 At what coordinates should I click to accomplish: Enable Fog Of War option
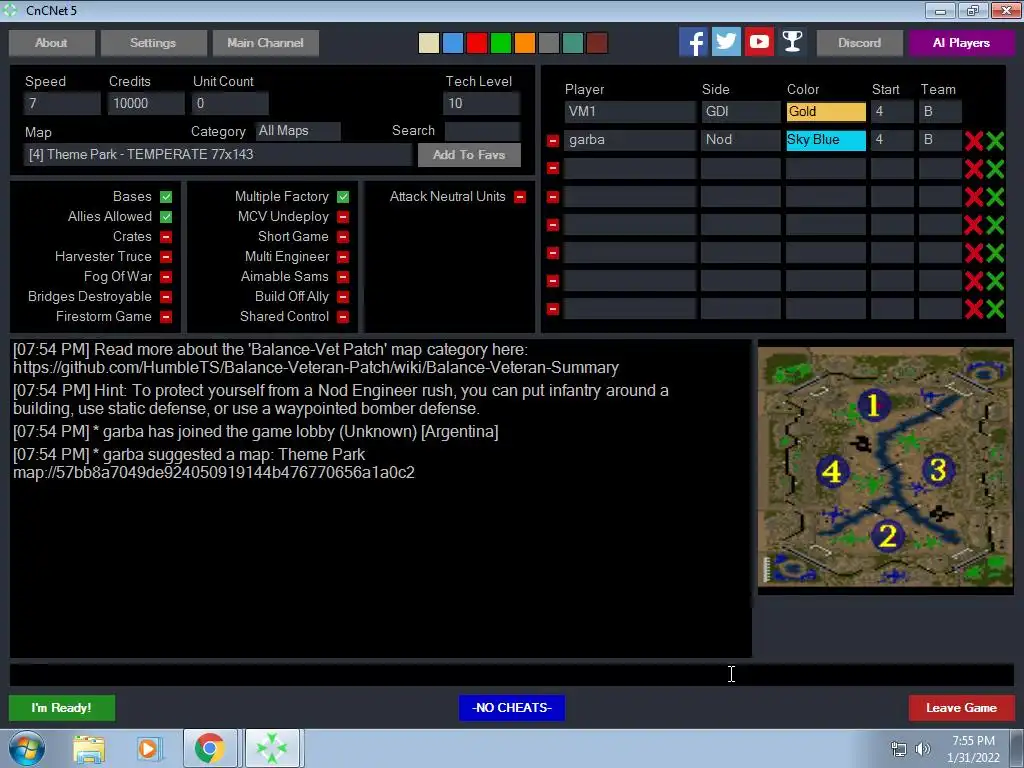(166, 277)
